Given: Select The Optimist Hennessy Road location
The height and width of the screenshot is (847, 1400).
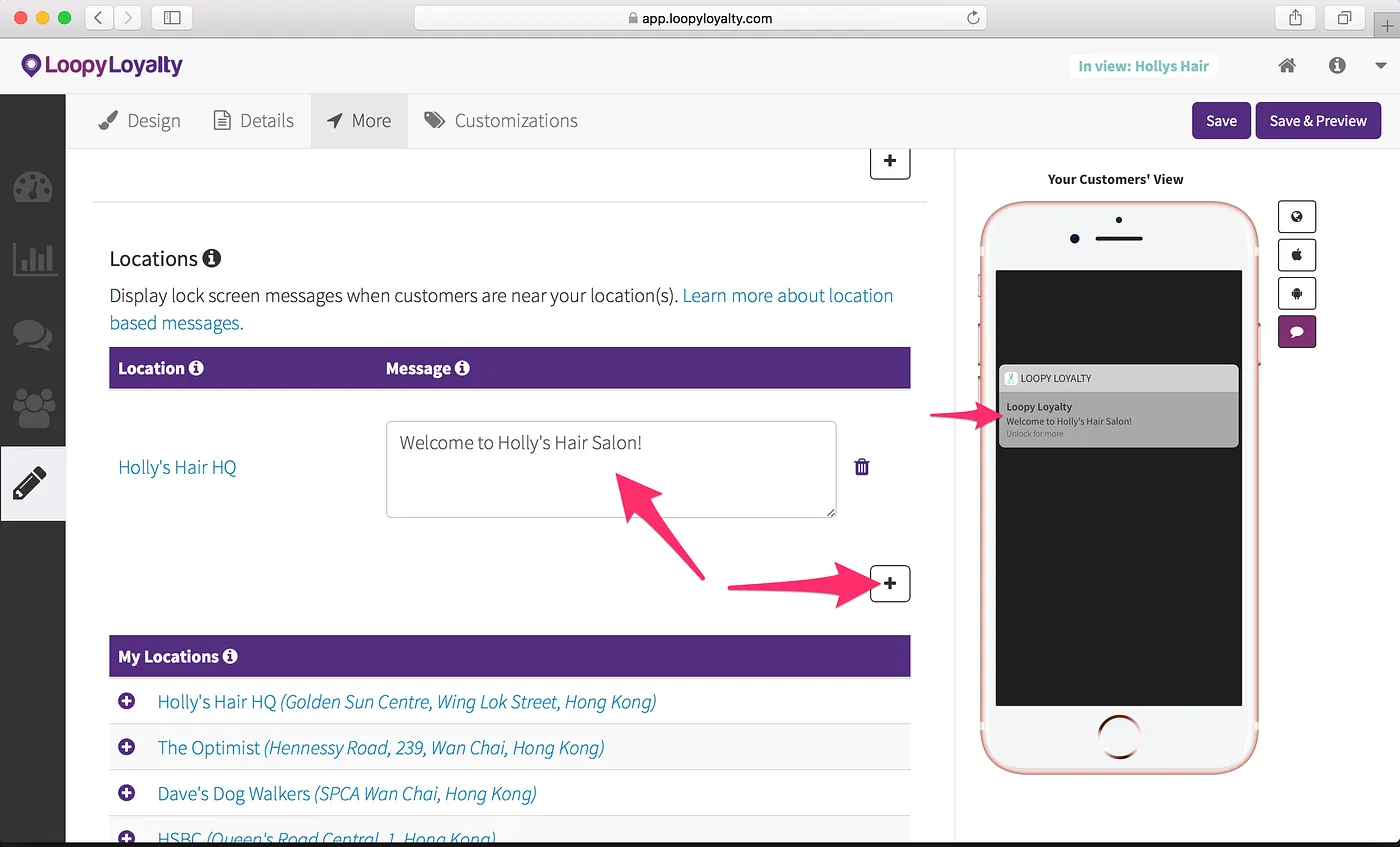Looking at the screenshot, I should point(381,748).
